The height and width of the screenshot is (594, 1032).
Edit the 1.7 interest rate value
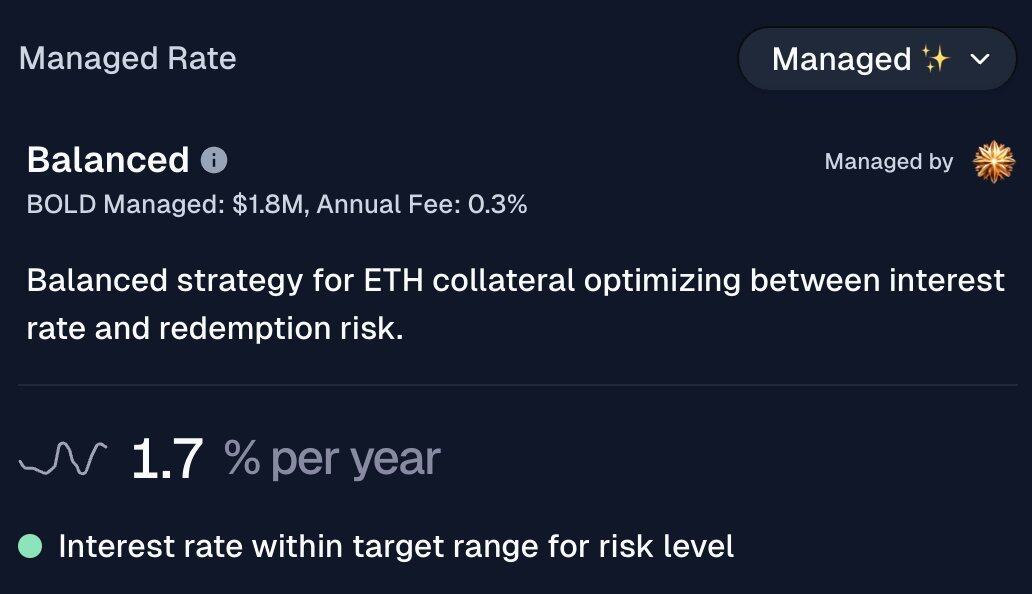click(x=167, y=458)
